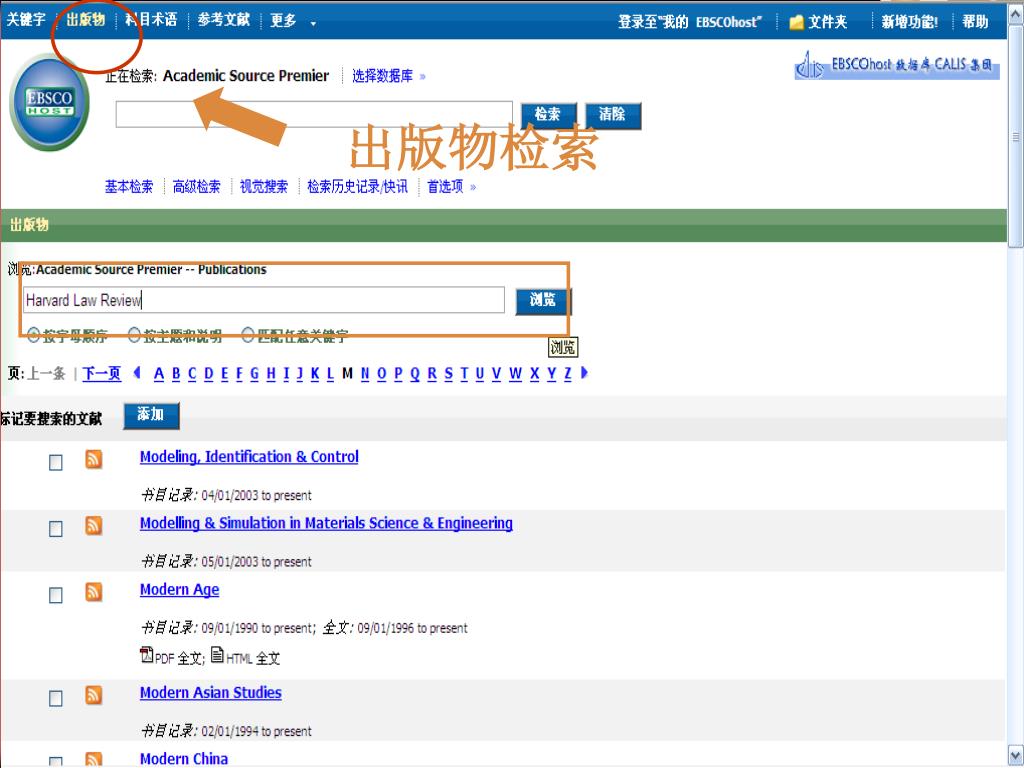Check the Modern Asian Studies checkbox

[x=56, y=698]
